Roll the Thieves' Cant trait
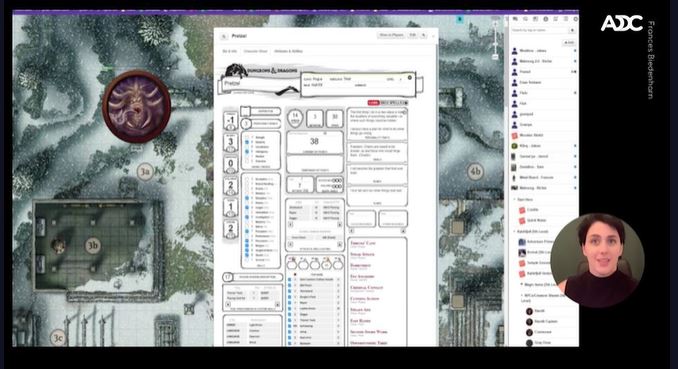The image size is (678, 369). point(363,244)
